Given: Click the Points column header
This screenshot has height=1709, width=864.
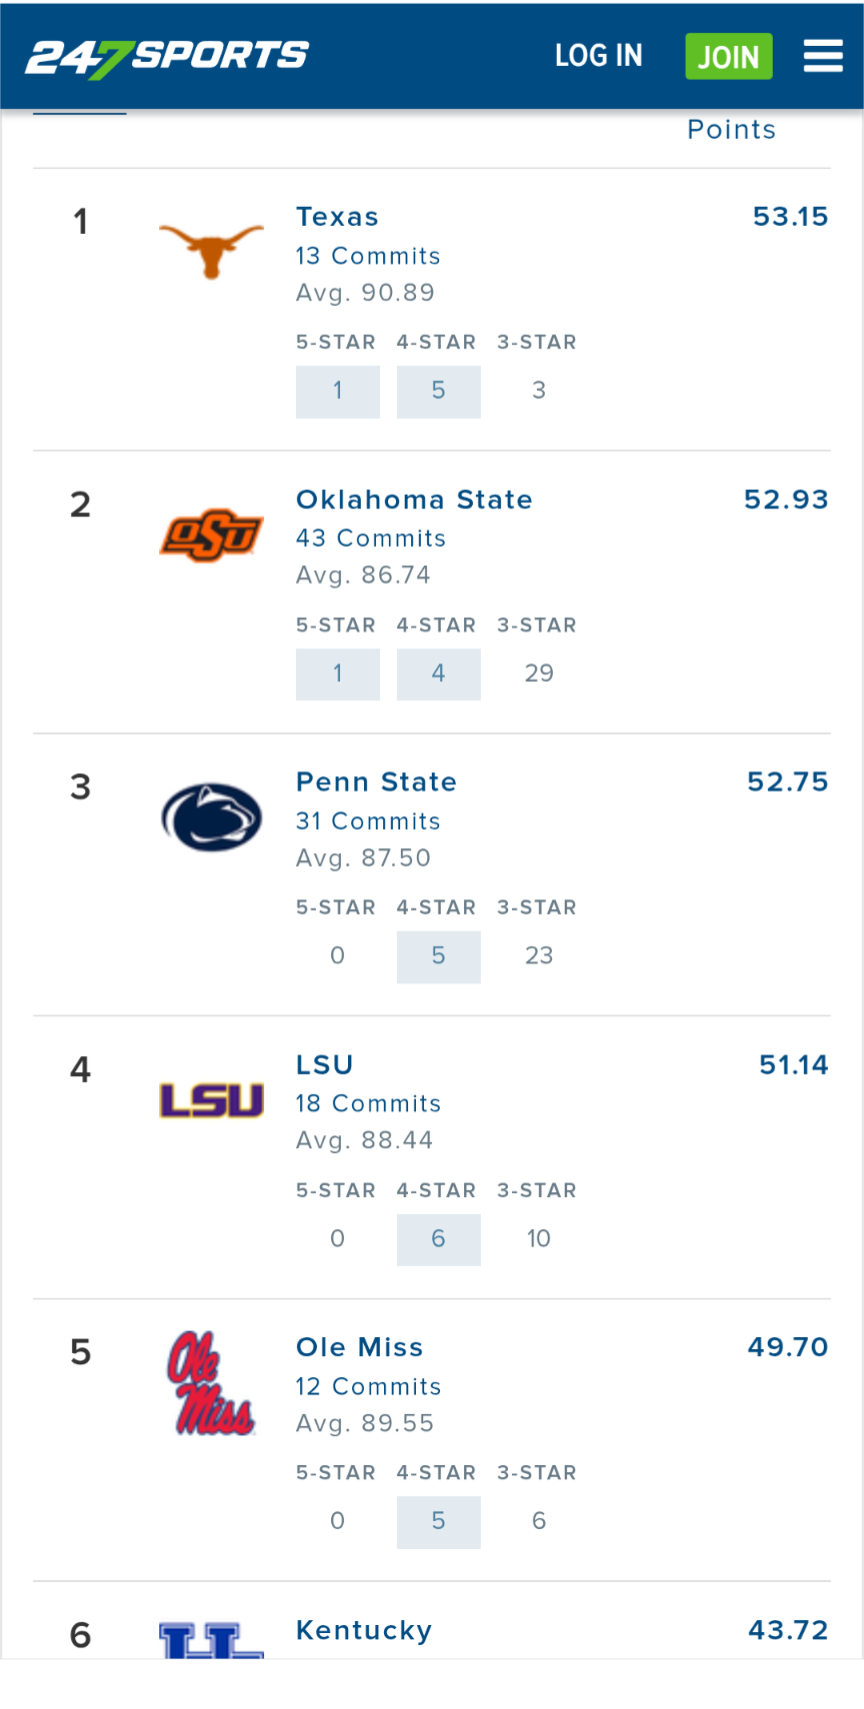Looking at the screenshot, I should (x=731, y=130).
